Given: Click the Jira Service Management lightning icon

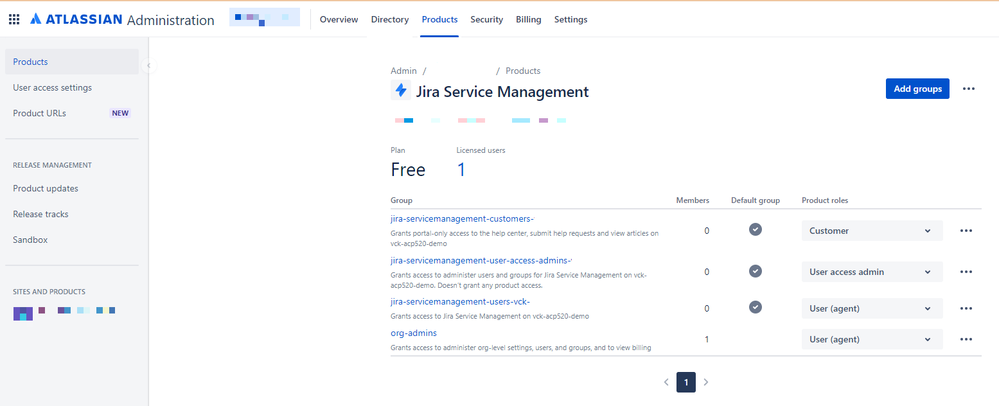Looking at the screenshot, I should [x=401, y=91].
